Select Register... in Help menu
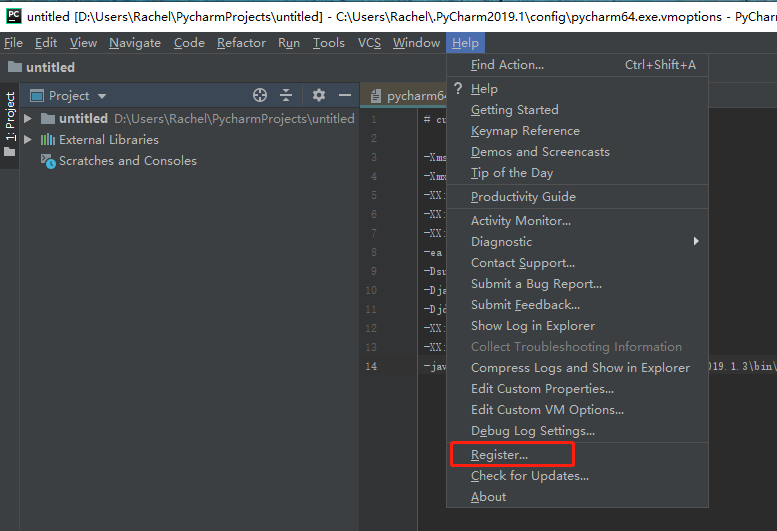 point(577,455)
